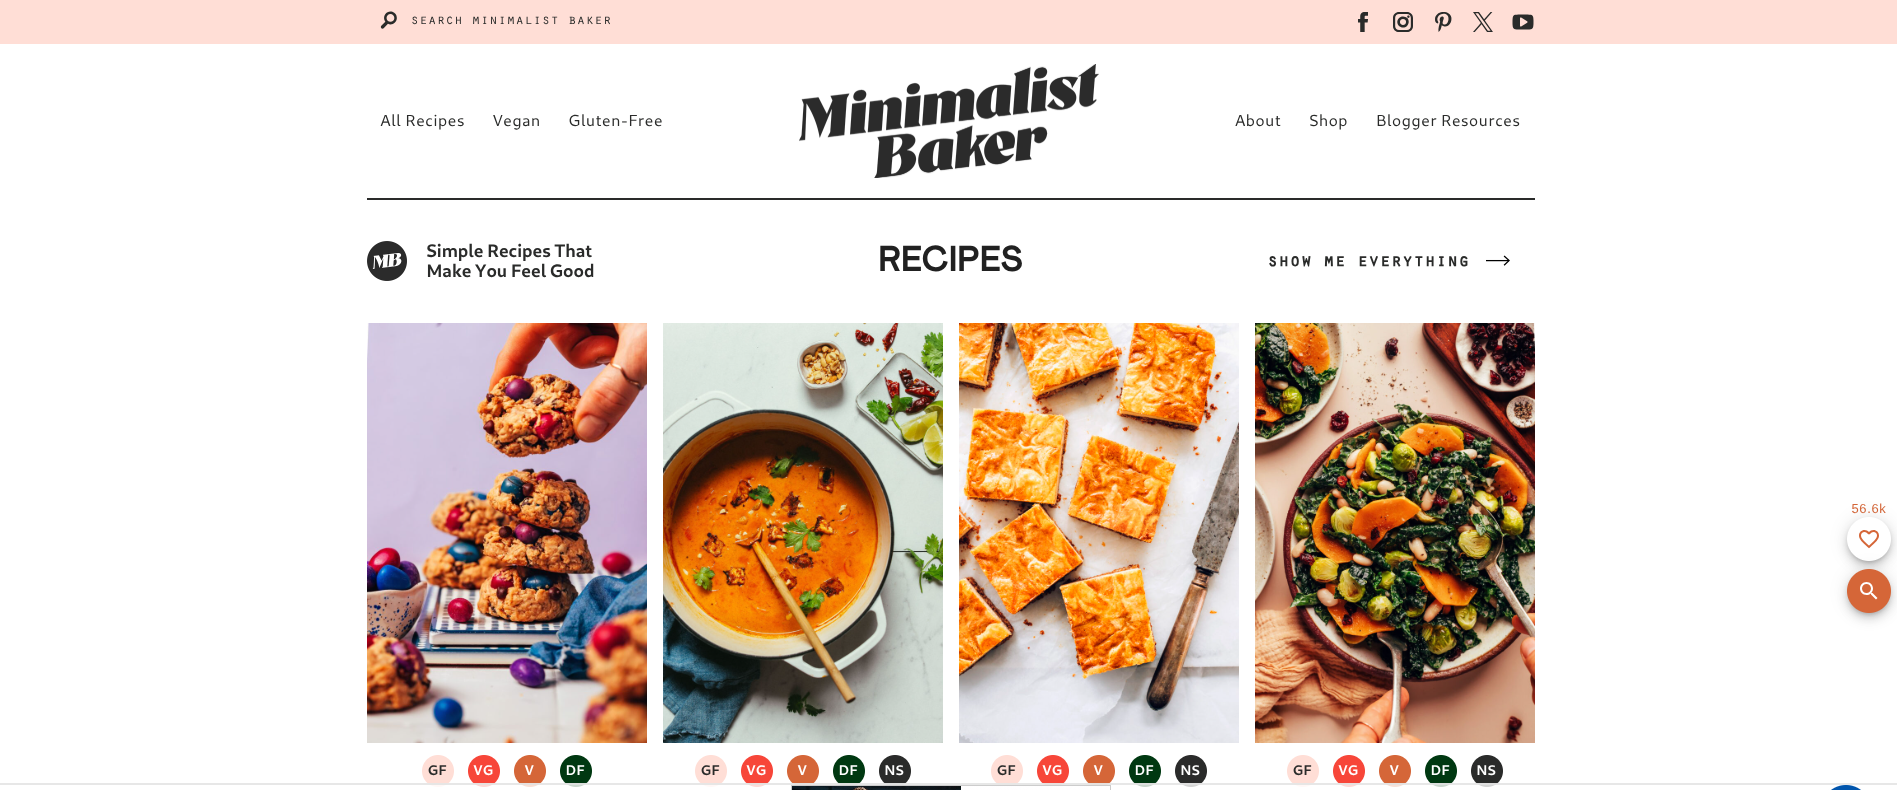Open the About page link
This screenshot has width=1897, height=790.
click(1257, 121)
